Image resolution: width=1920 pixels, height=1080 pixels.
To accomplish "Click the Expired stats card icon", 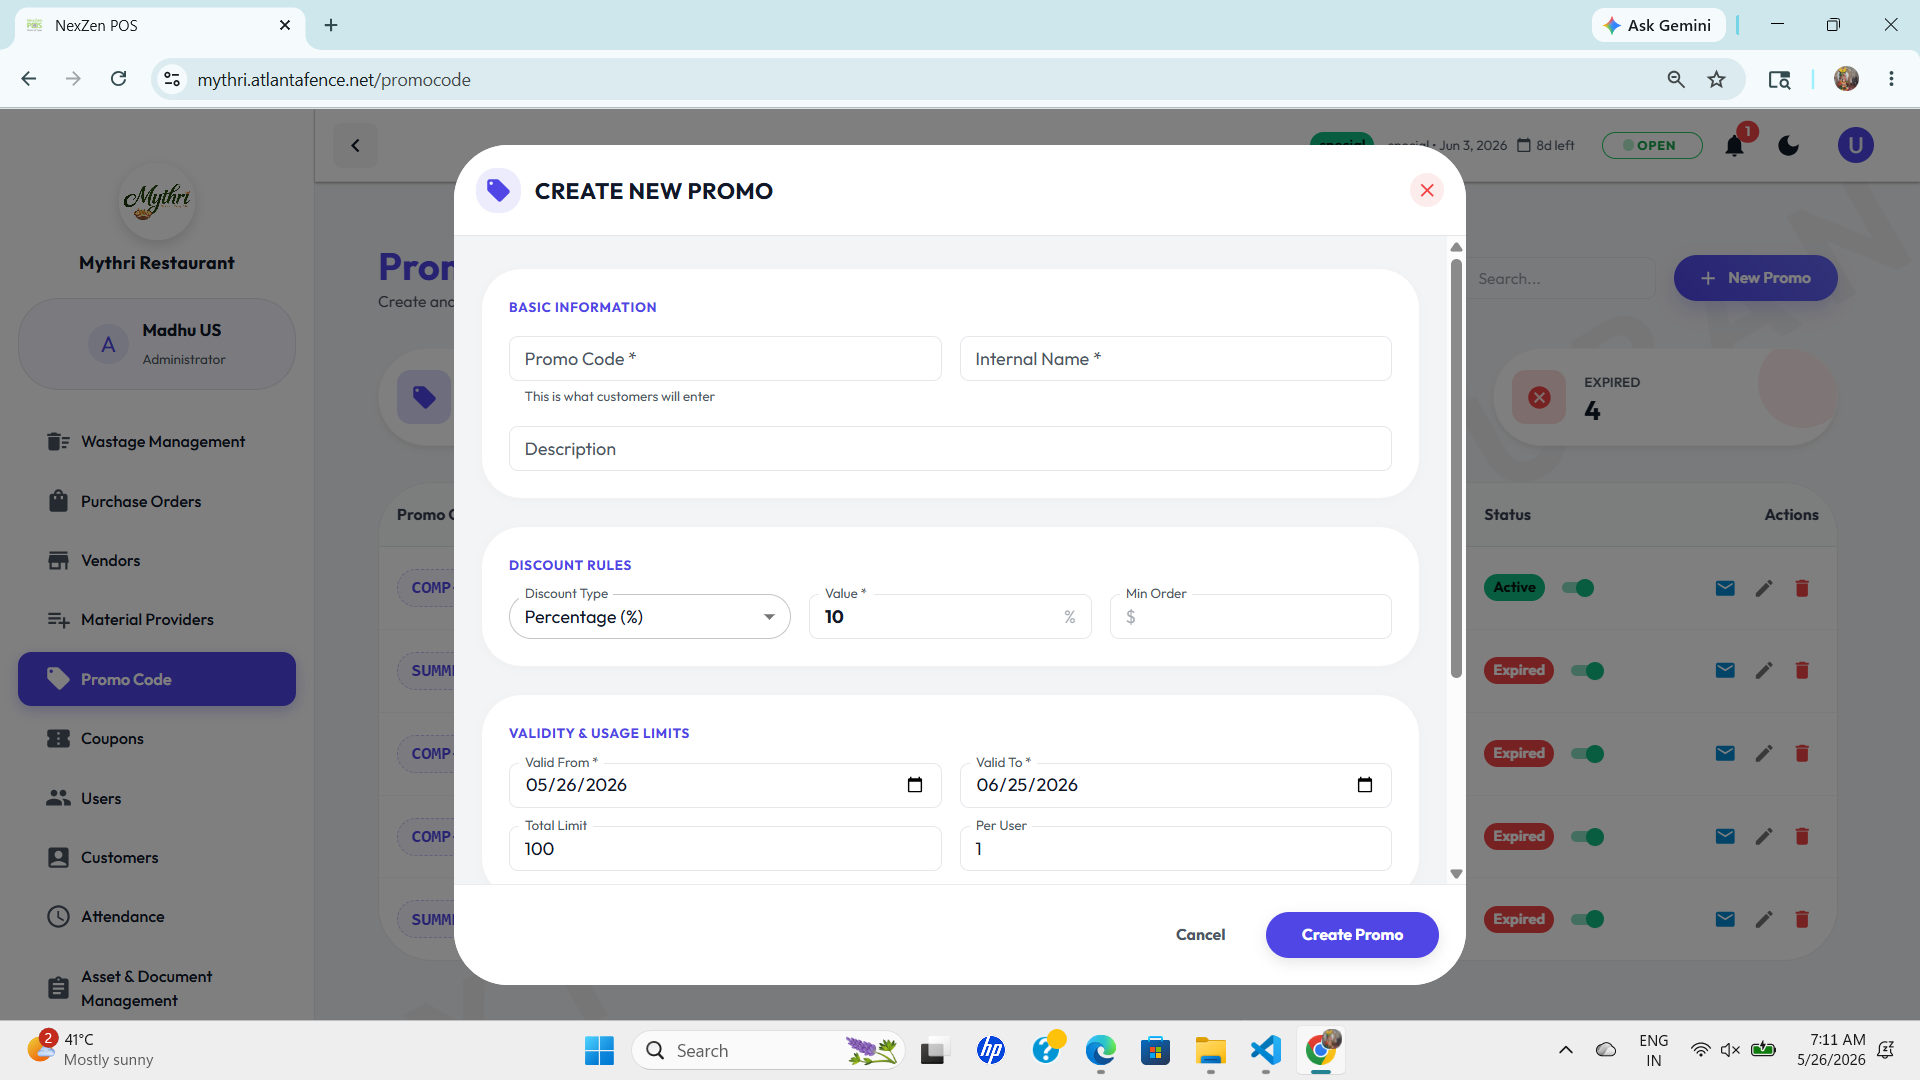I will pos(1539,397).
